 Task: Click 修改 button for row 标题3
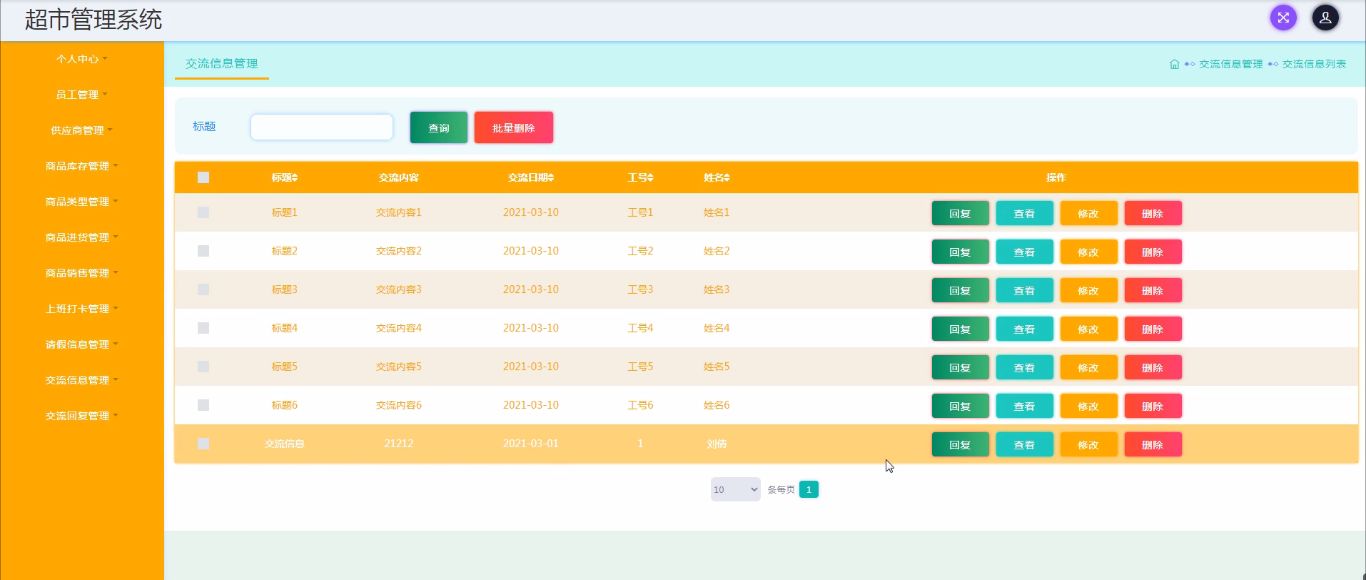1088,290
